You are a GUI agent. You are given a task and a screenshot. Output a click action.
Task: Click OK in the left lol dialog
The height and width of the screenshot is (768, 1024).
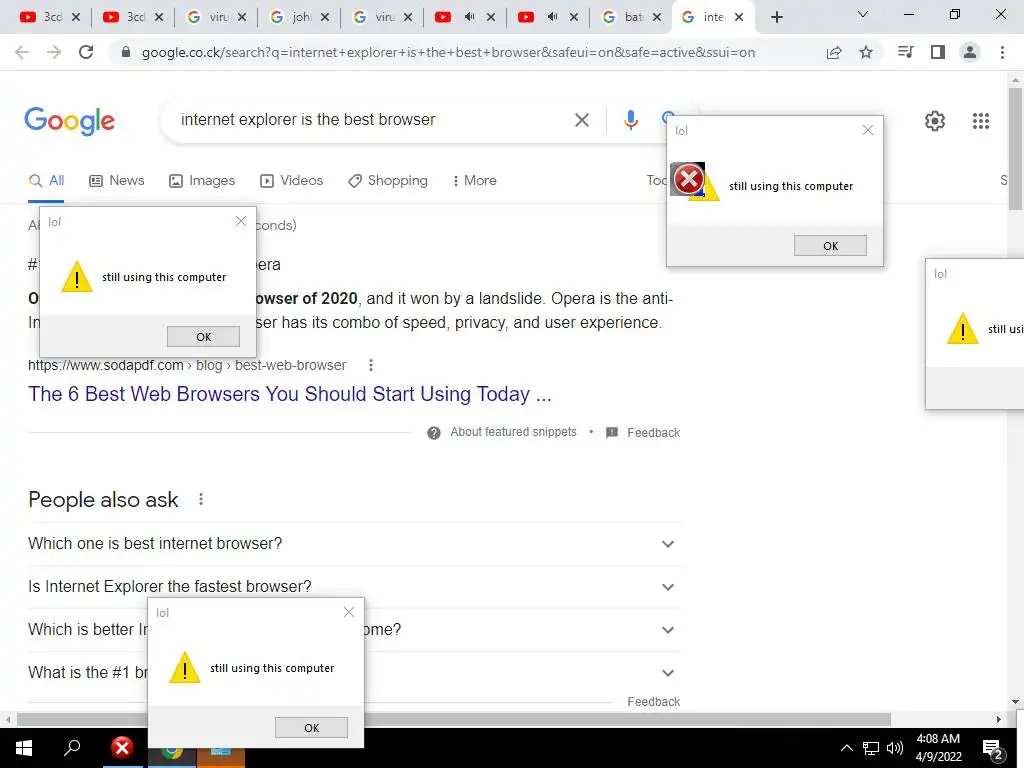pyautogui.click(x=203, y=337)
